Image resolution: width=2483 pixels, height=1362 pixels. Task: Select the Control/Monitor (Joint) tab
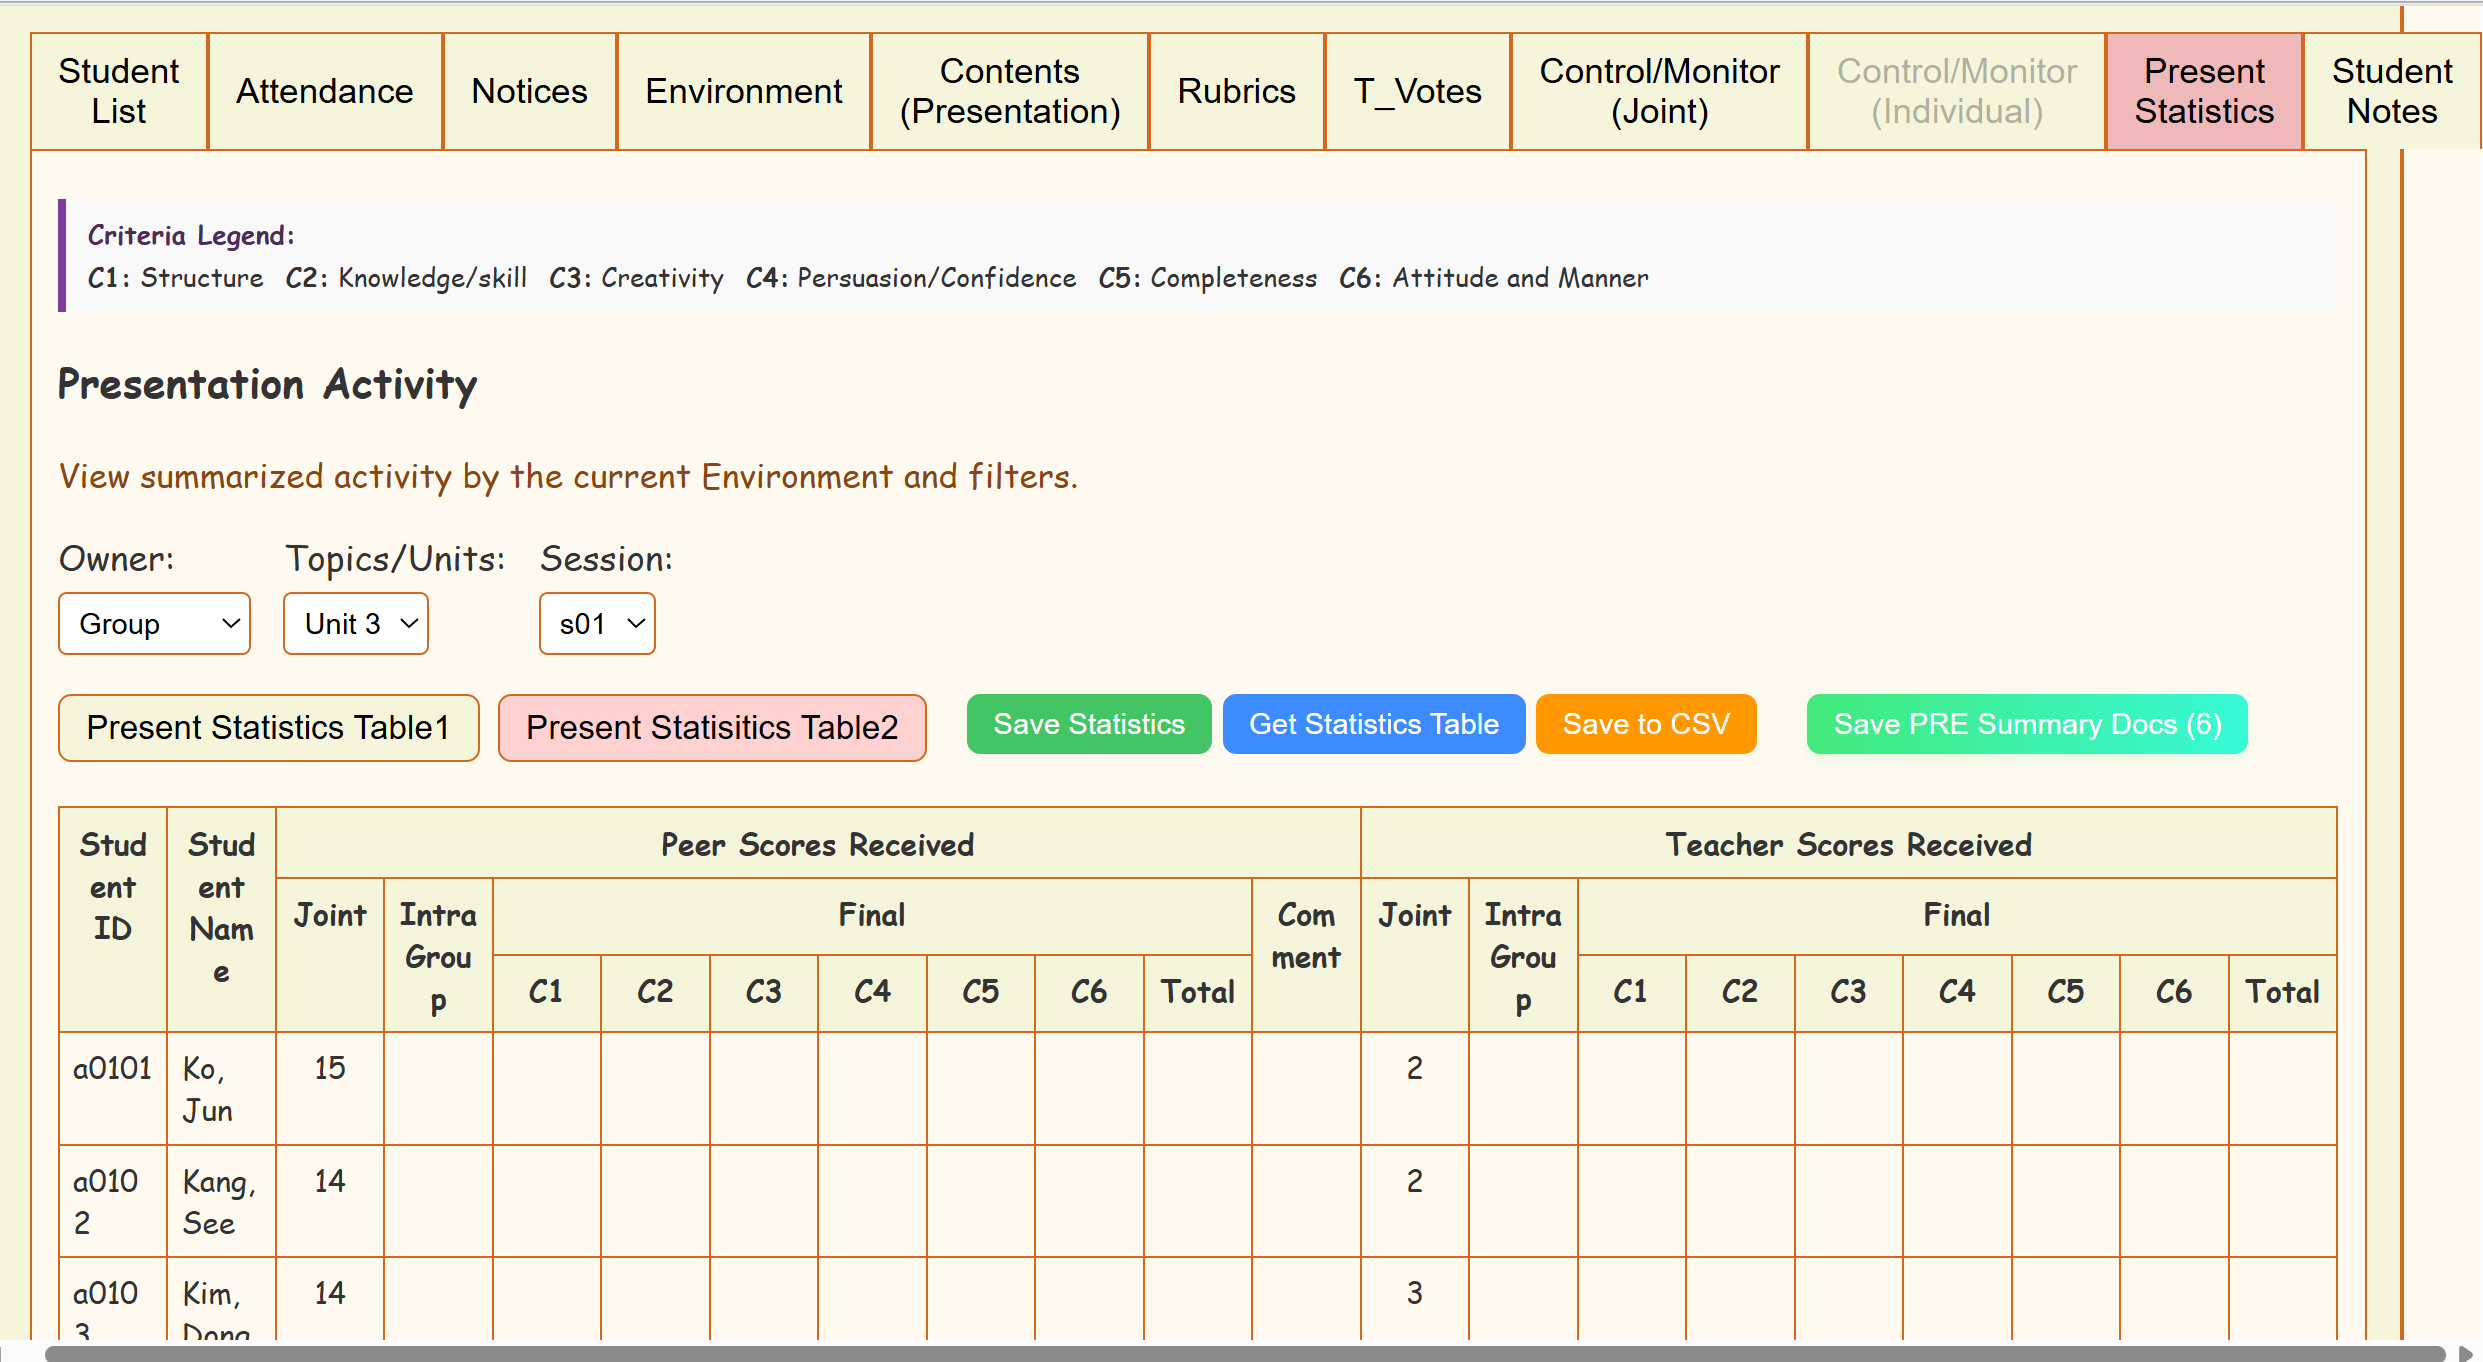1659,91
